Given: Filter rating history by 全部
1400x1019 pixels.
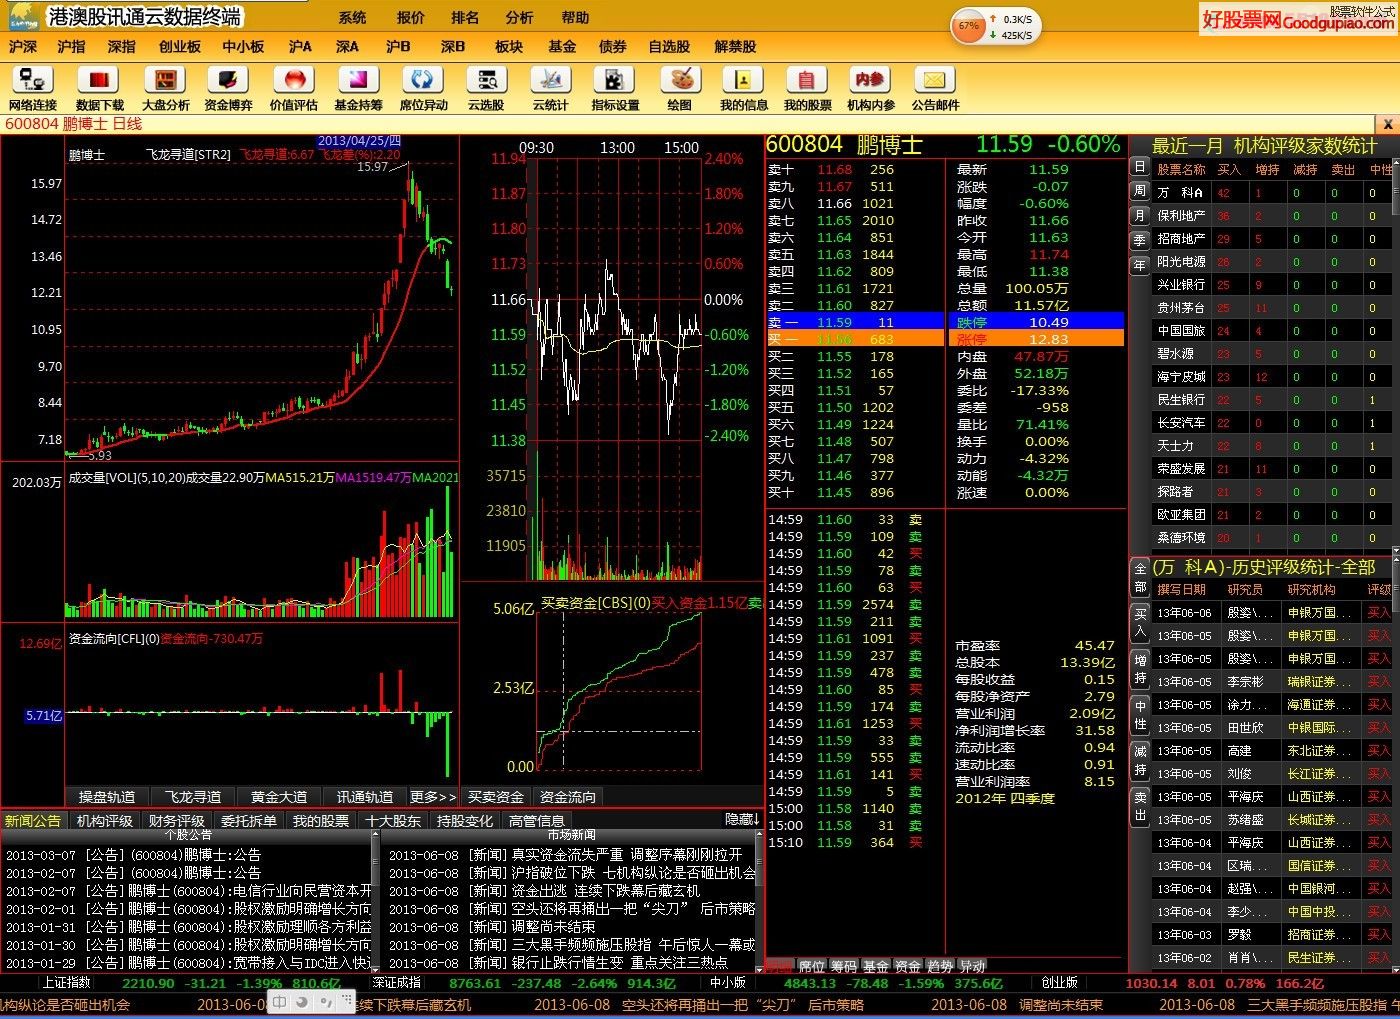Looking at the screenshot, I should pos(1140,578).
